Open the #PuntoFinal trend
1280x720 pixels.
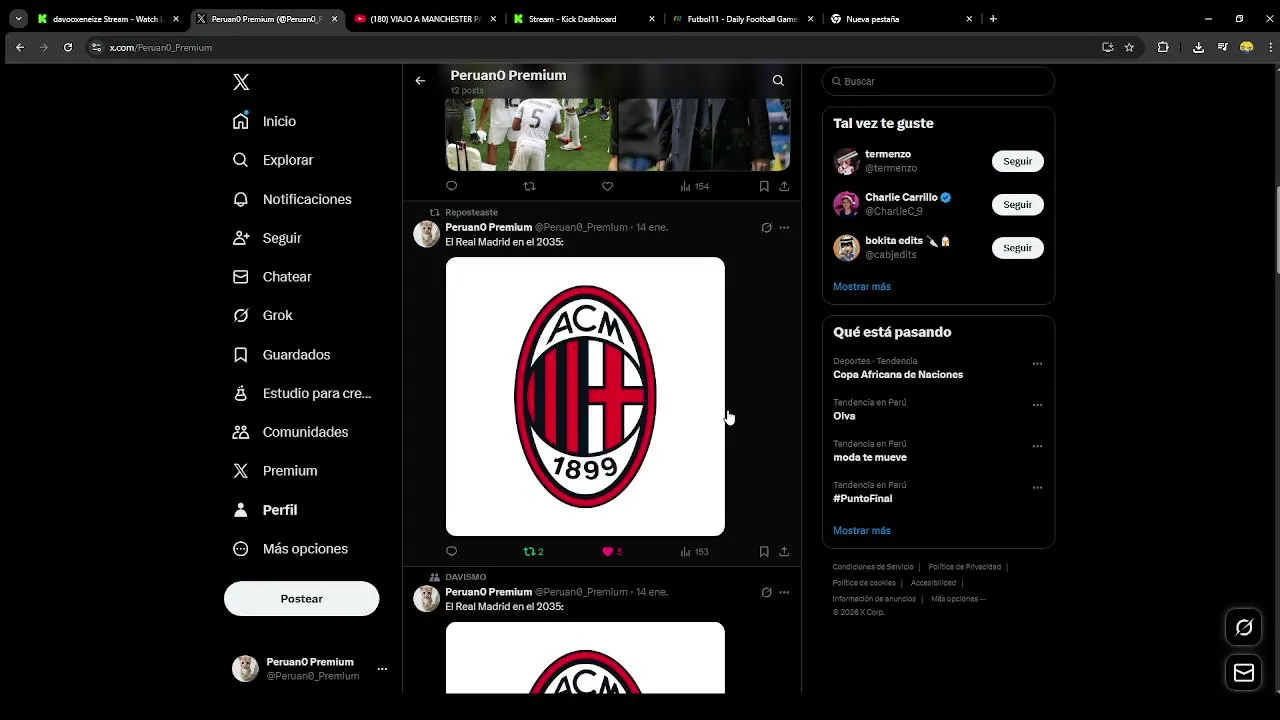coord(862,498)
